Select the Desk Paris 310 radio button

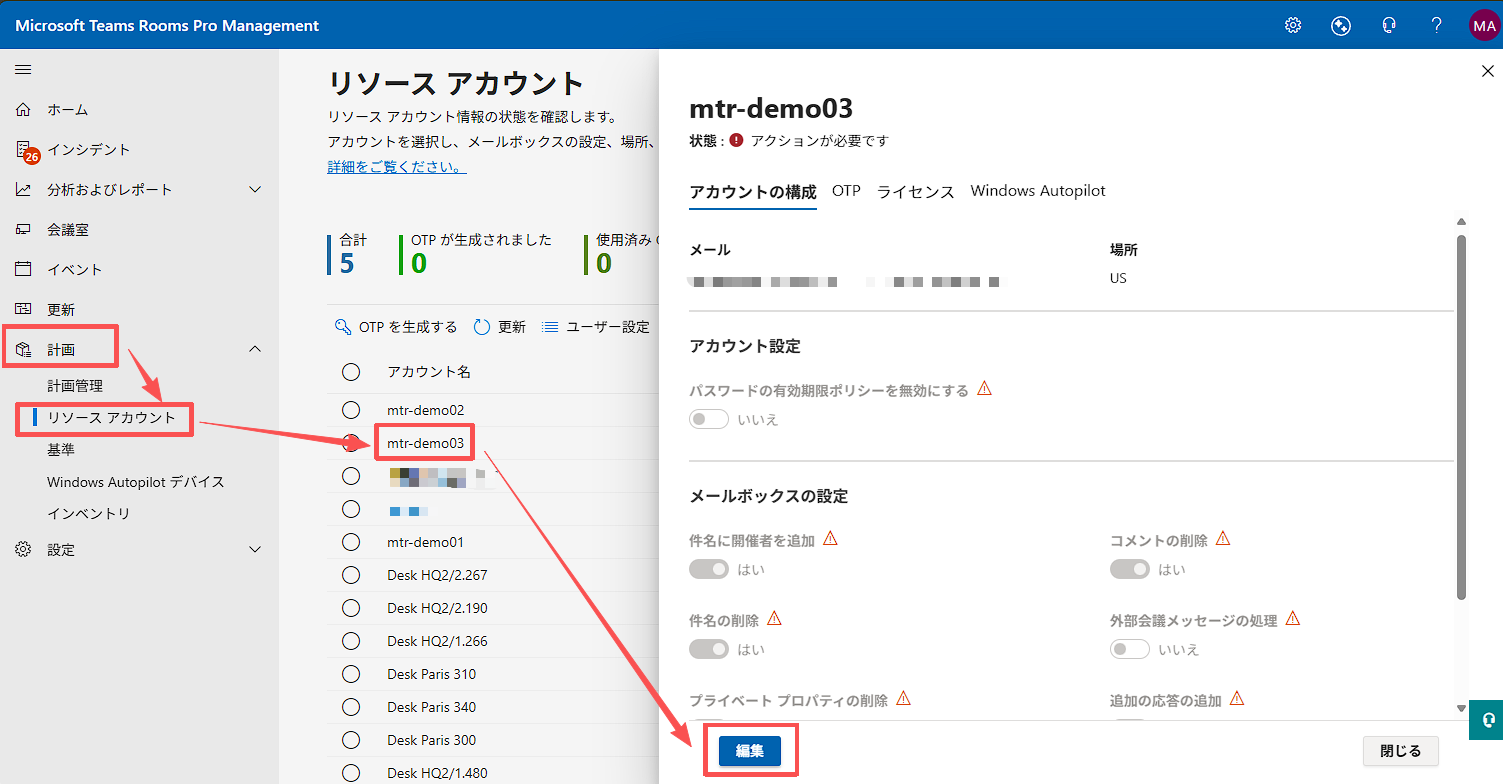(351, 674)
